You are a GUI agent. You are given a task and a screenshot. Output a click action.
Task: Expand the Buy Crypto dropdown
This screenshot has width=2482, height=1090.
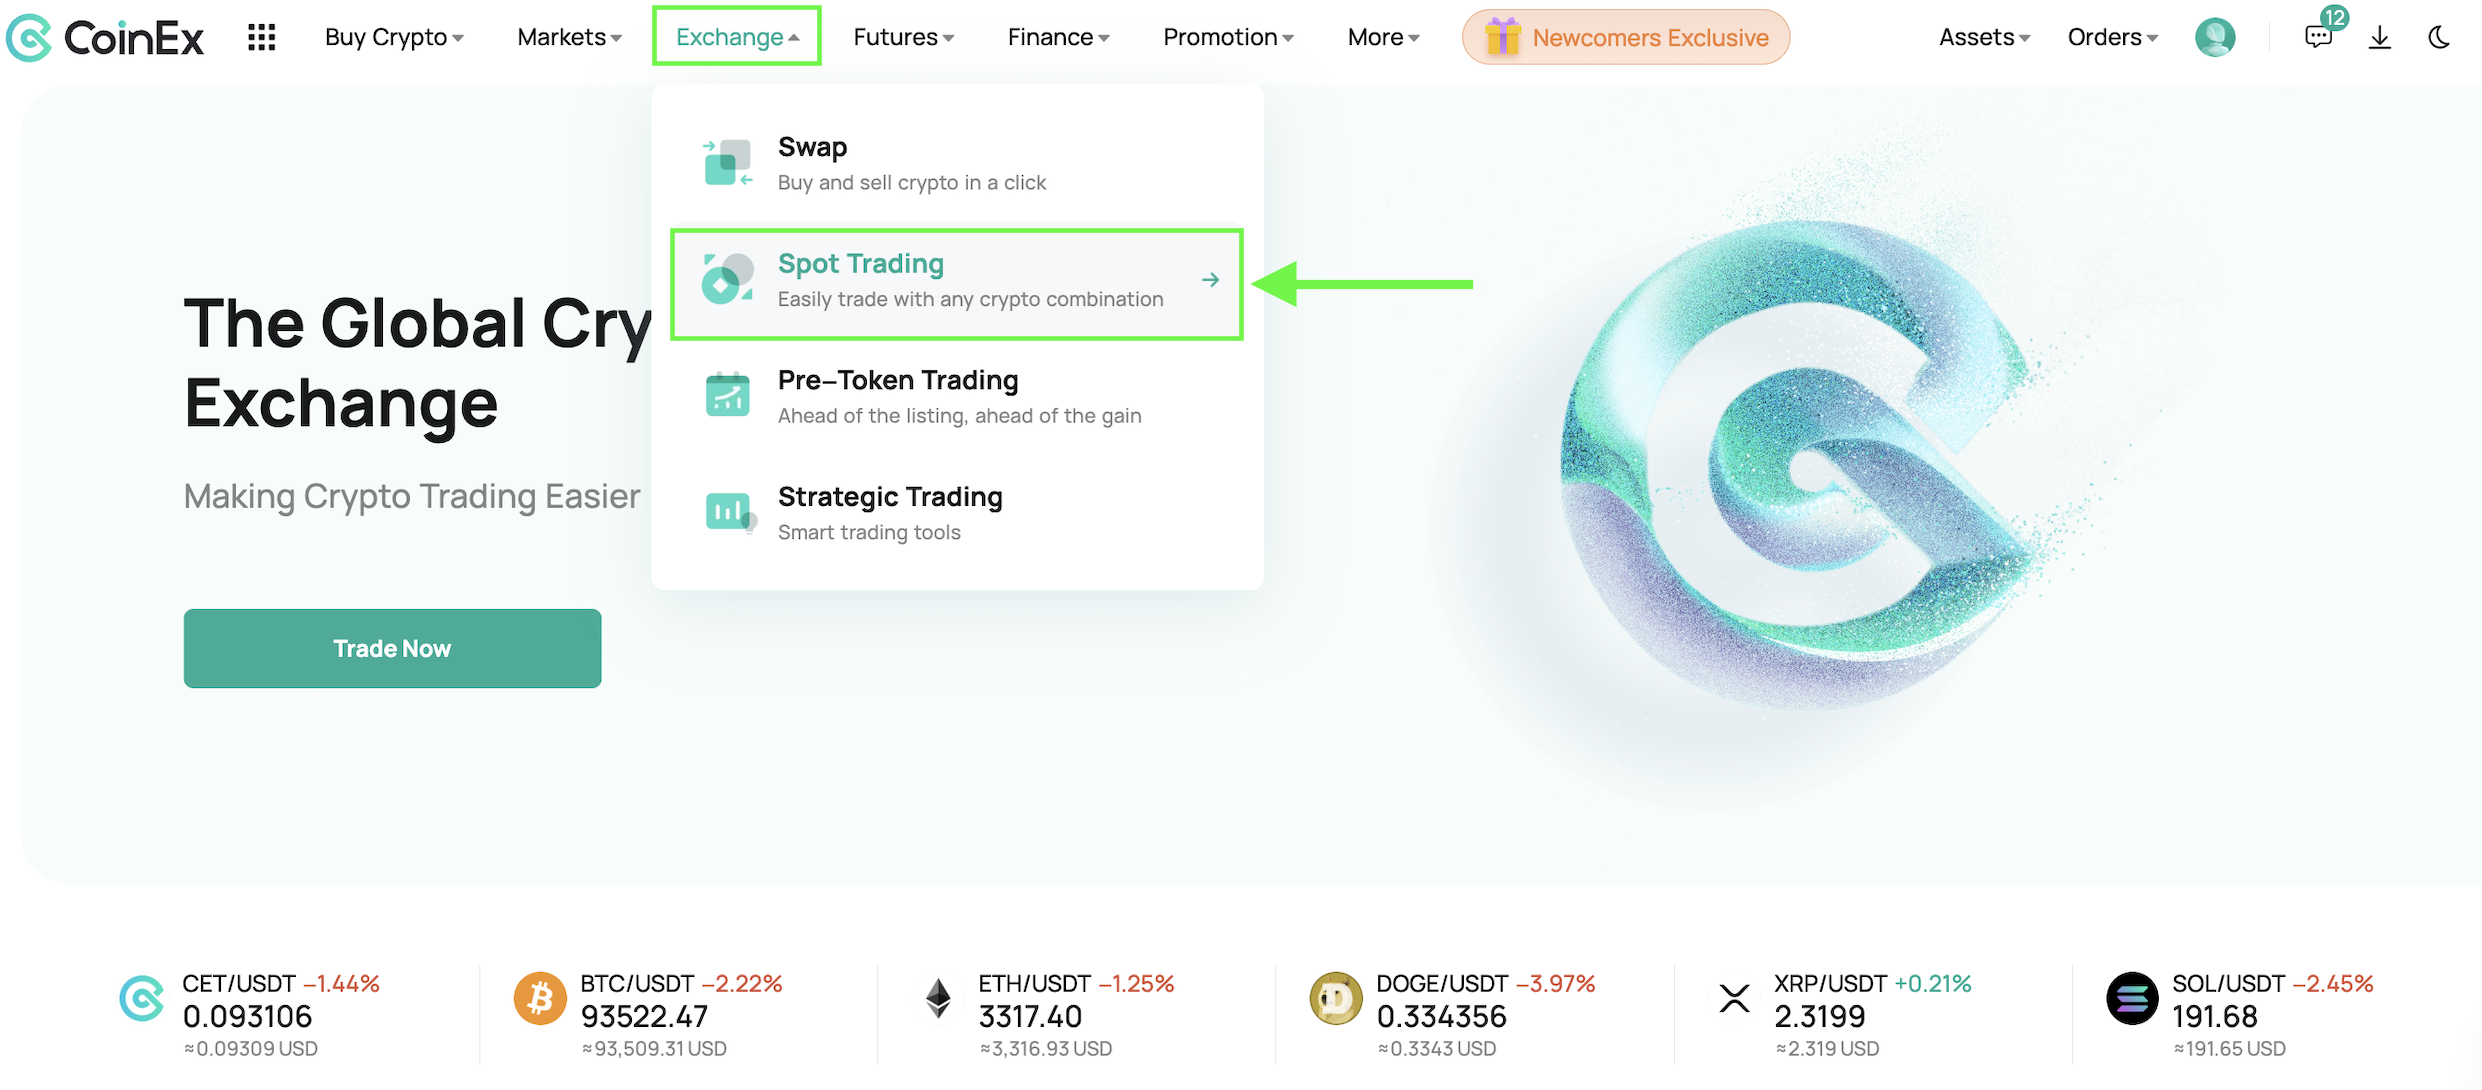(x=394, y=37)
